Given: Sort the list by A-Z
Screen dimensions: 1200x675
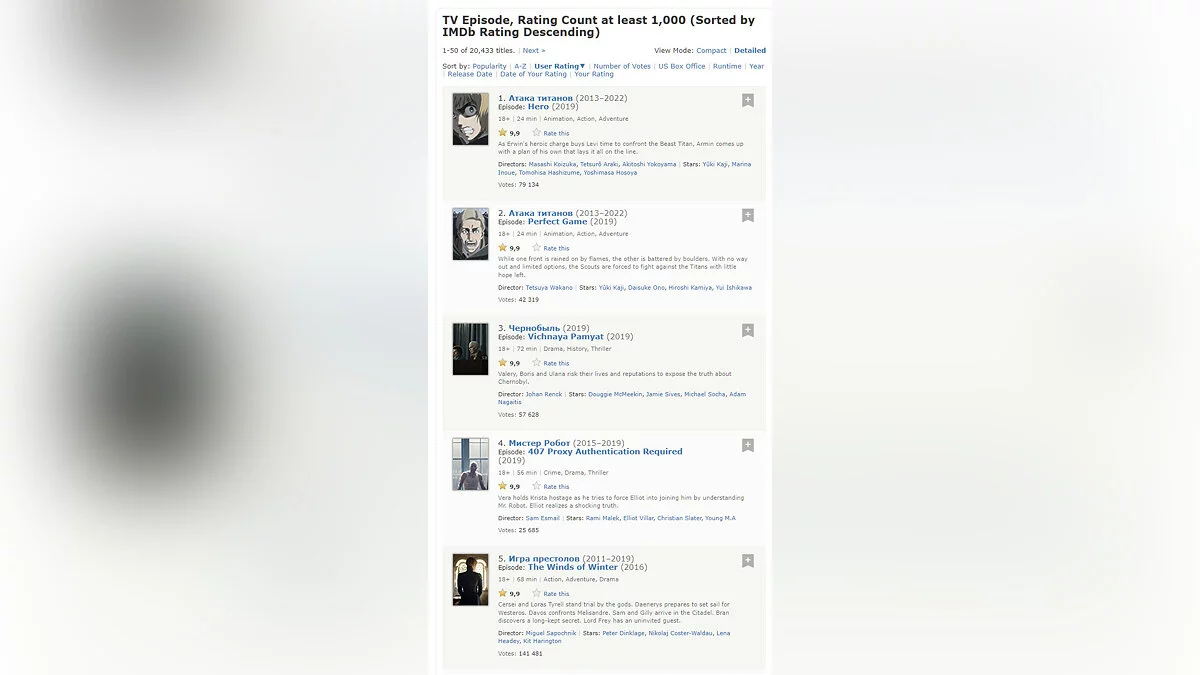Looking at the screenshot, I should (520, 66).
